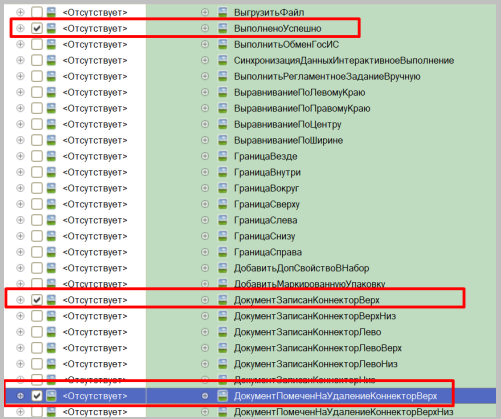Check the ВыравниваниеПоШирине row checkbox
The image size is (501, 419).
pos(37,140)
